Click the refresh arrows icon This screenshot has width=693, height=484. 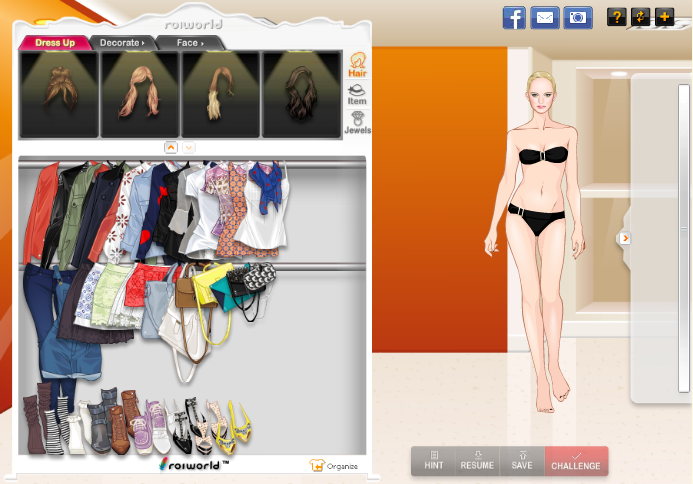pos(640,17)
